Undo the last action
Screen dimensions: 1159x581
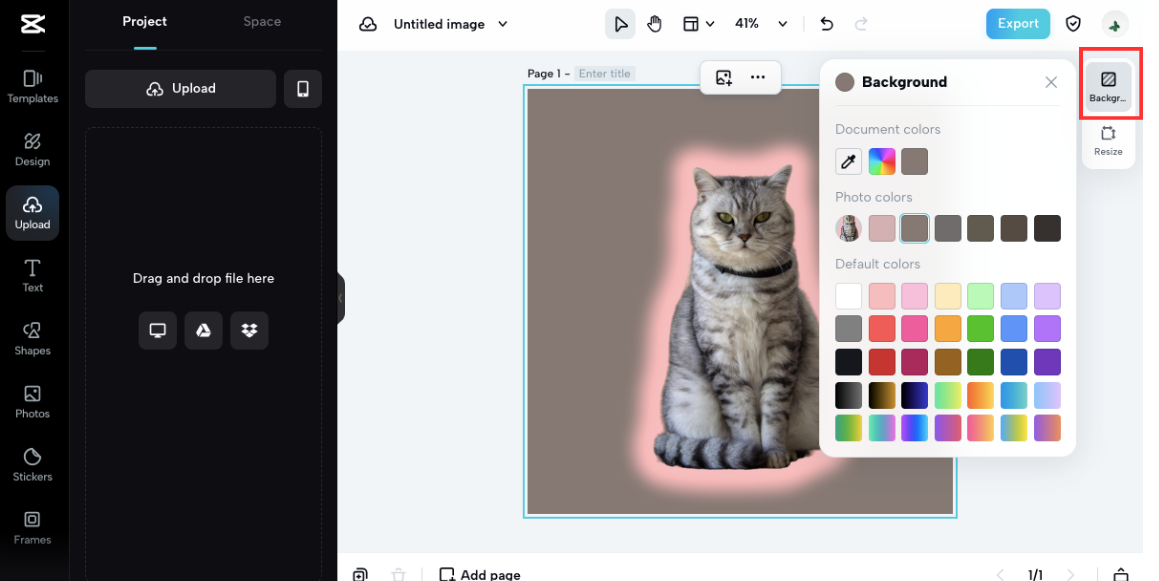[826, 24]
